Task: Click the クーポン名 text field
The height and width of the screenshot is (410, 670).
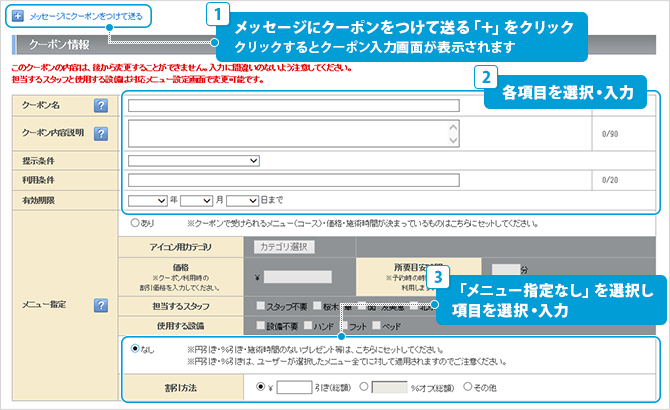Action: (x=294, y=105)
